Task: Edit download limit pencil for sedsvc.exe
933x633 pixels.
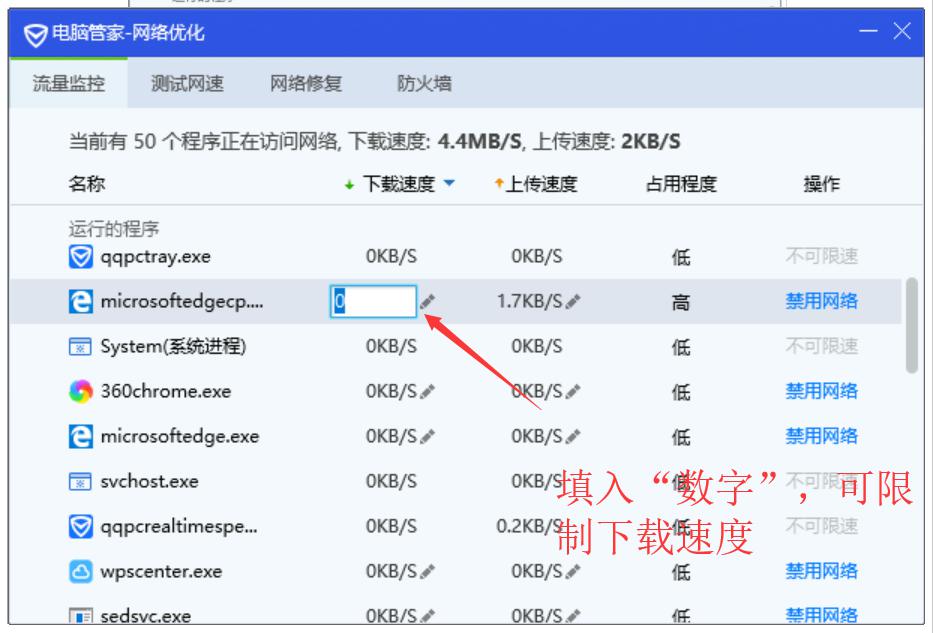Action: click(x=427, y=616)
